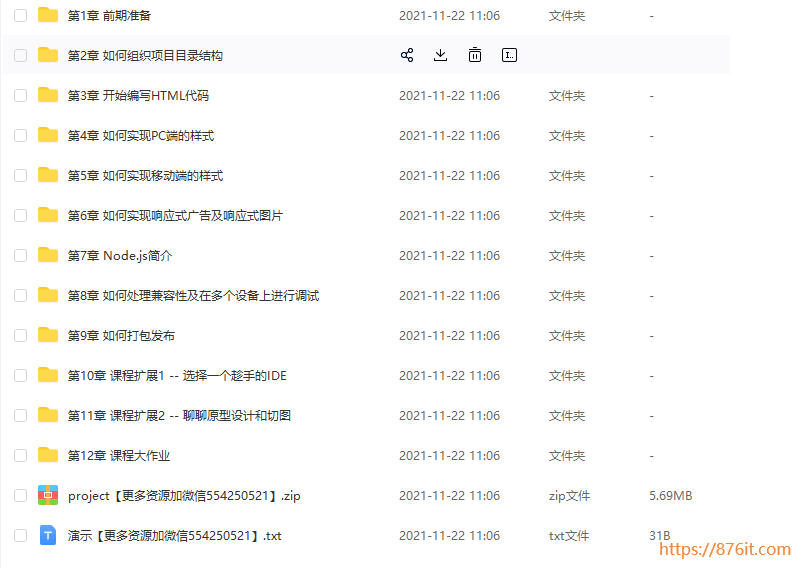Image resolution: width=807 pixels, height=568 pixels.
Task: Check the box for project zip file
Action: point(21,495)
